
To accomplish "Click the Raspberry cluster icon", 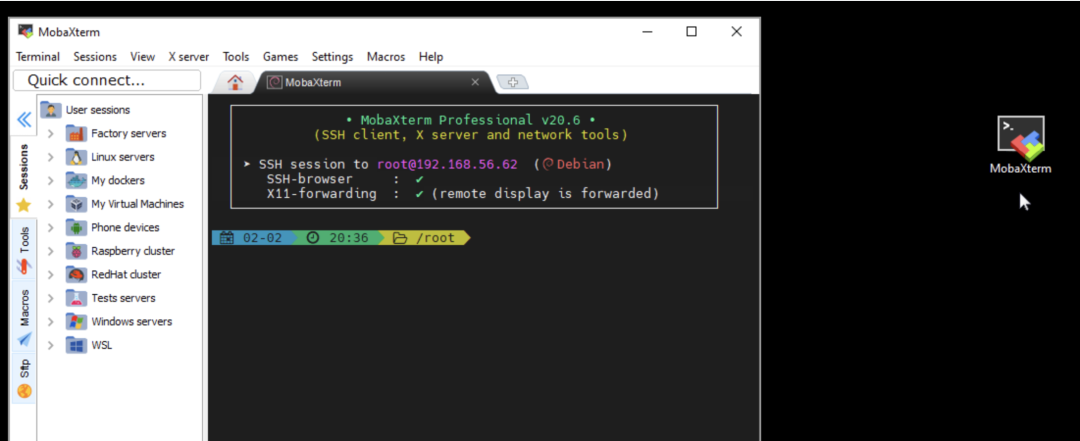I will click(x=76, y=251).
